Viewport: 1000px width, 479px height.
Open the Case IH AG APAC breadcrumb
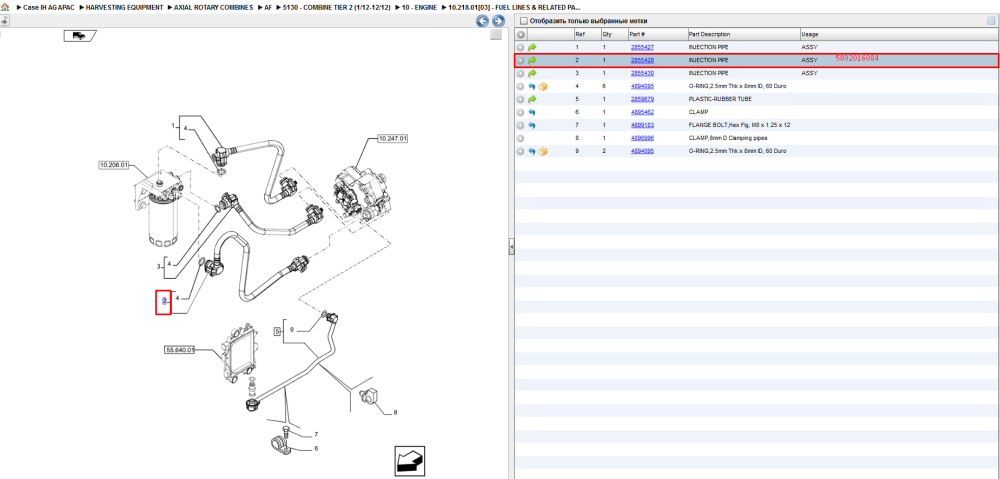click(49, 7)
